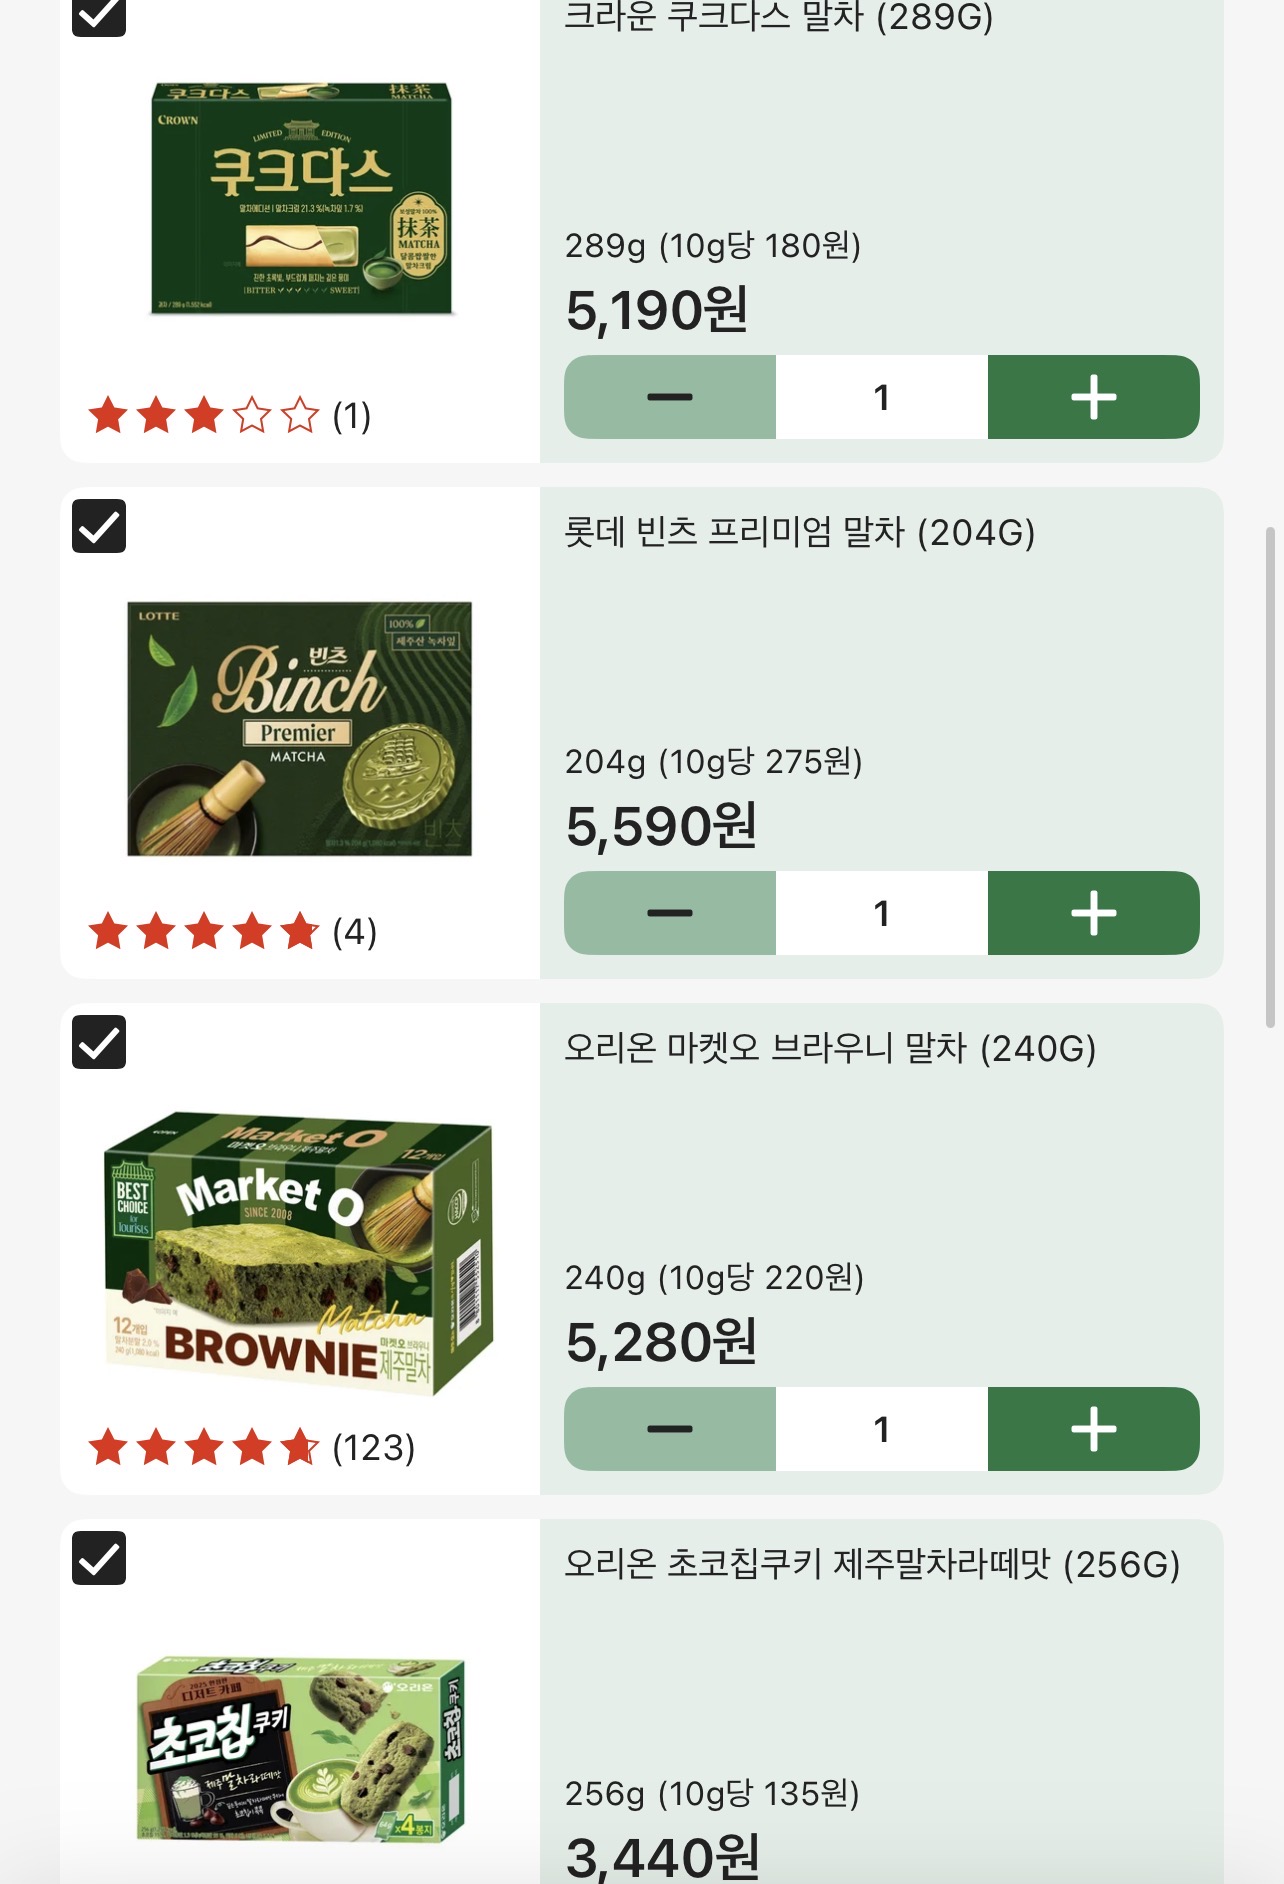Open the Binch Premier Matcha product image
This screenshot has width=1284, height=1884.
coord(299,728)
